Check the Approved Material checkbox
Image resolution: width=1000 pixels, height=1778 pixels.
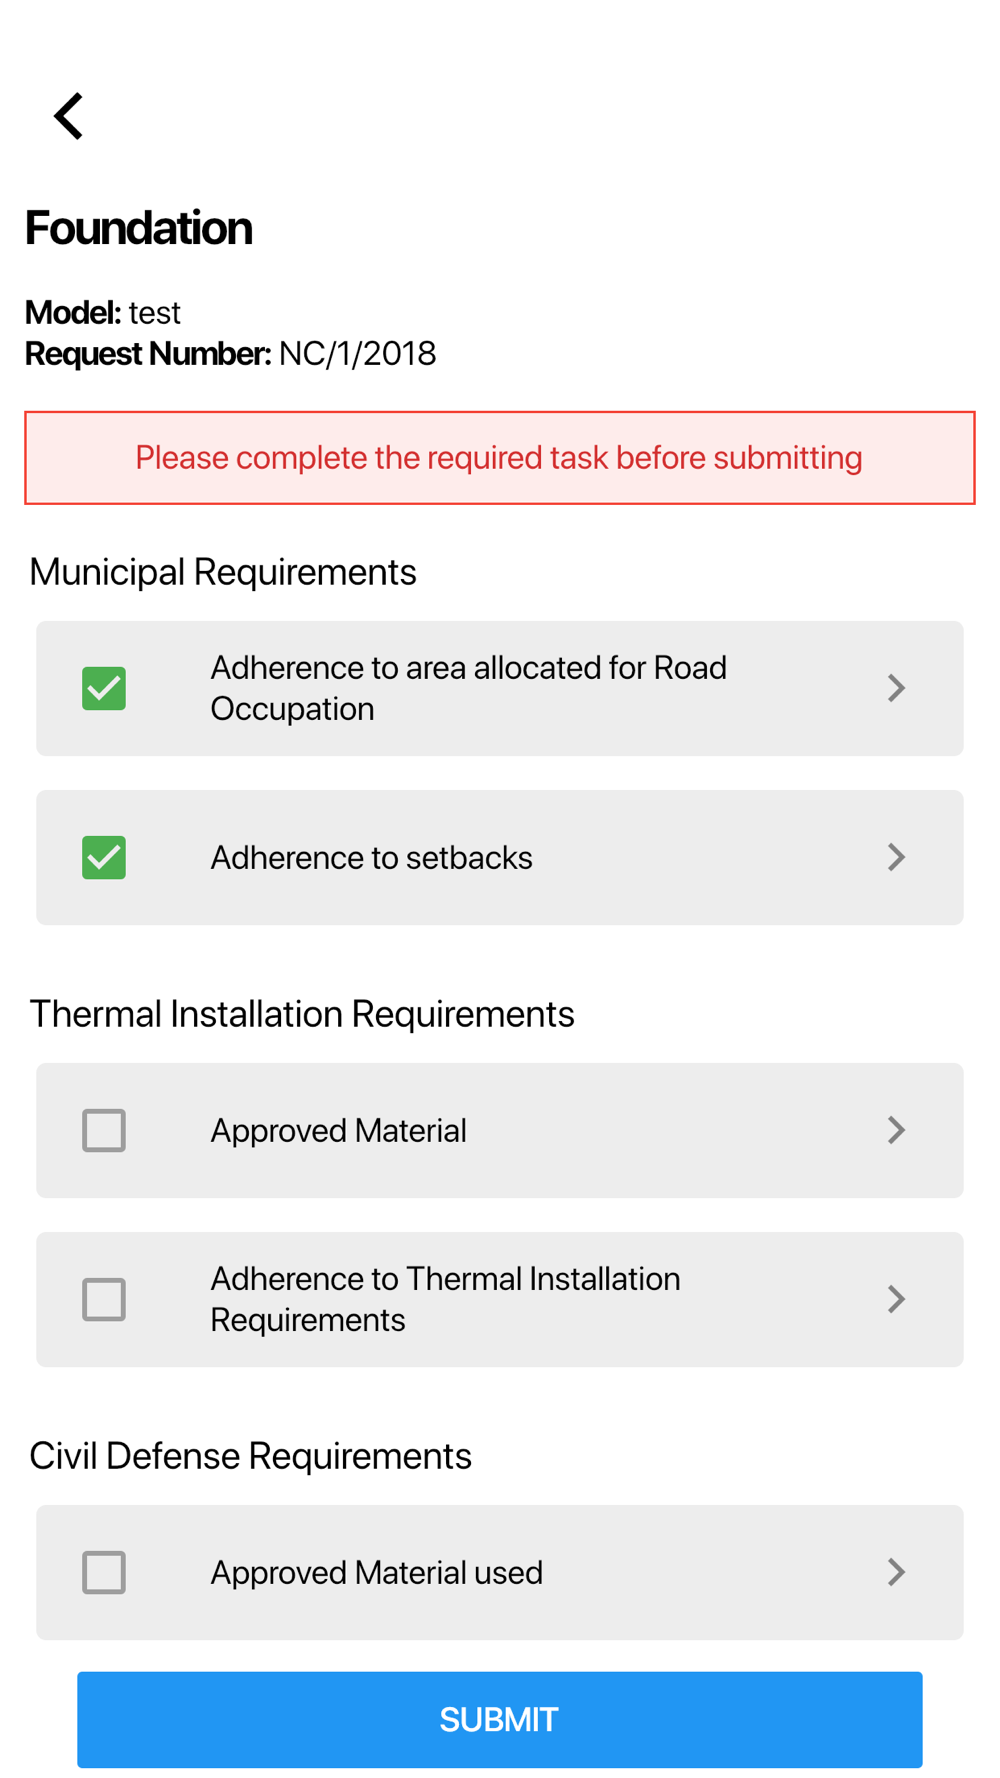pos(104,1130)
